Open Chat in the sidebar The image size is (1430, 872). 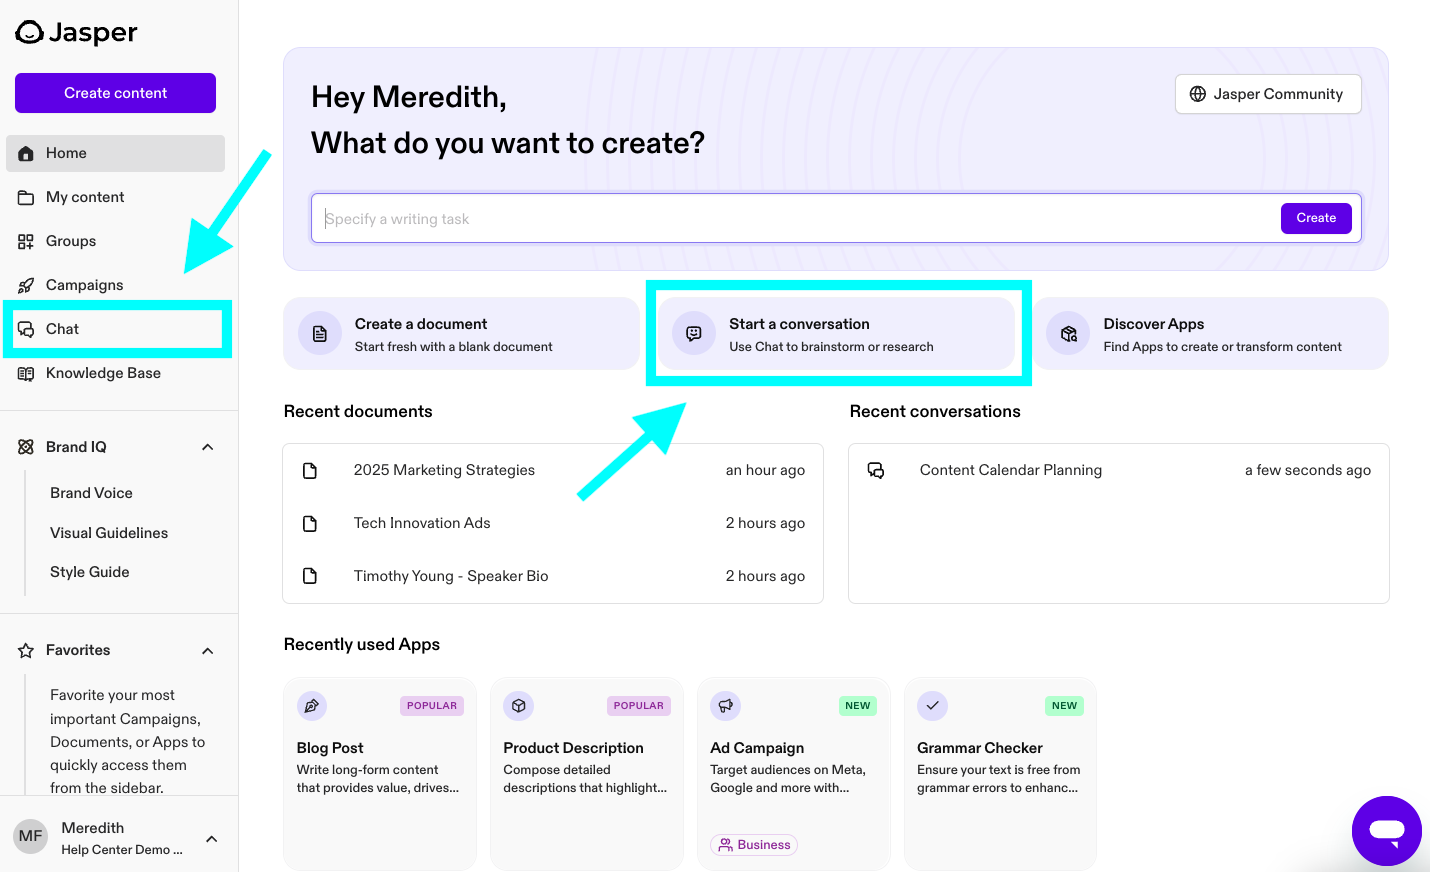(x=62, y=329)
